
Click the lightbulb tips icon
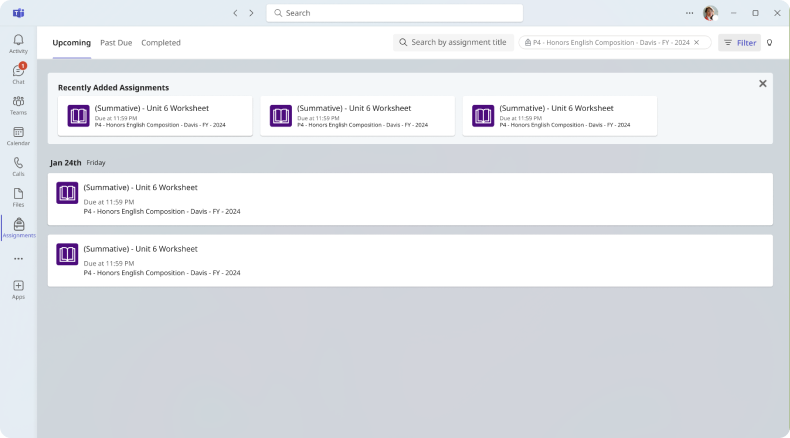(769, 43)
